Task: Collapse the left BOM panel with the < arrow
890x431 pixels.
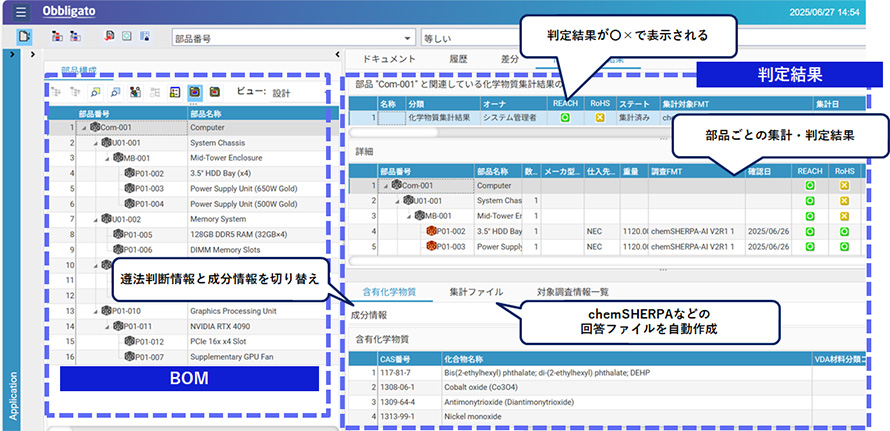Action: (338, 53)
